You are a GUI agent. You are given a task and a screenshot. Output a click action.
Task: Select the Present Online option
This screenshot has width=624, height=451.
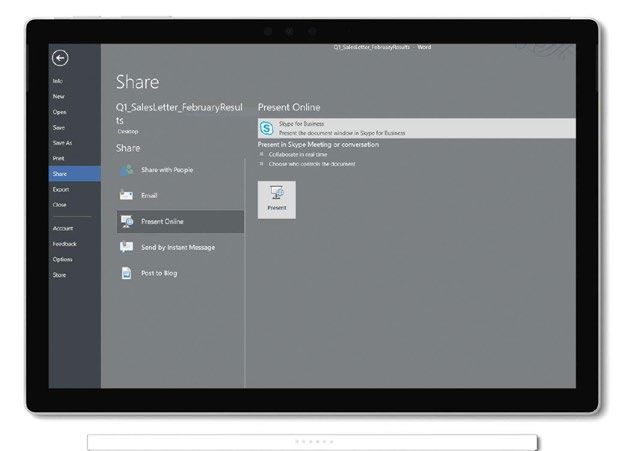click(x=180, y=222)
